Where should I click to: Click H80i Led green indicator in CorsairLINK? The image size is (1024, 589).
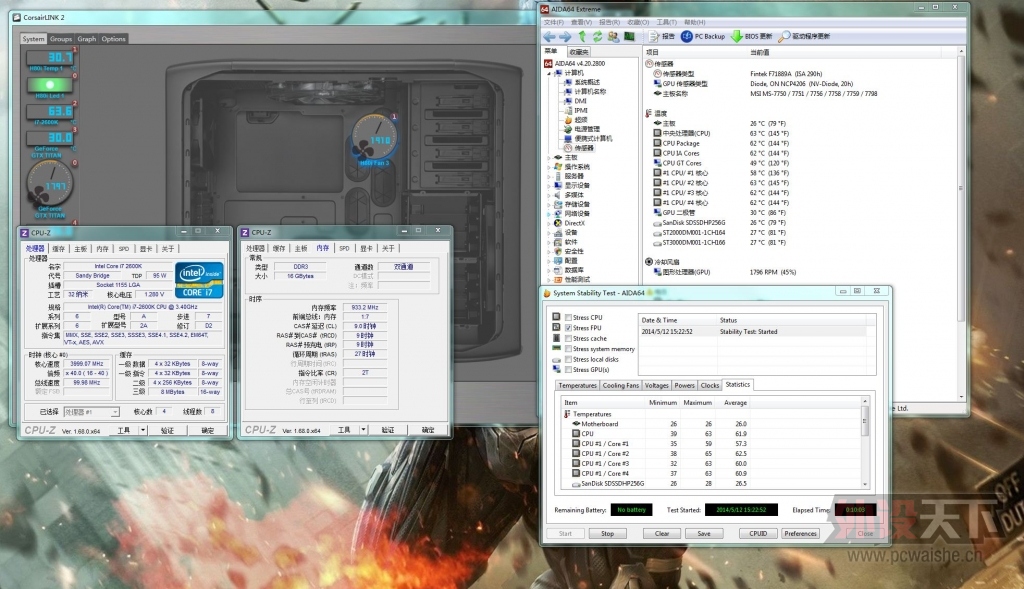pos(50,85)
